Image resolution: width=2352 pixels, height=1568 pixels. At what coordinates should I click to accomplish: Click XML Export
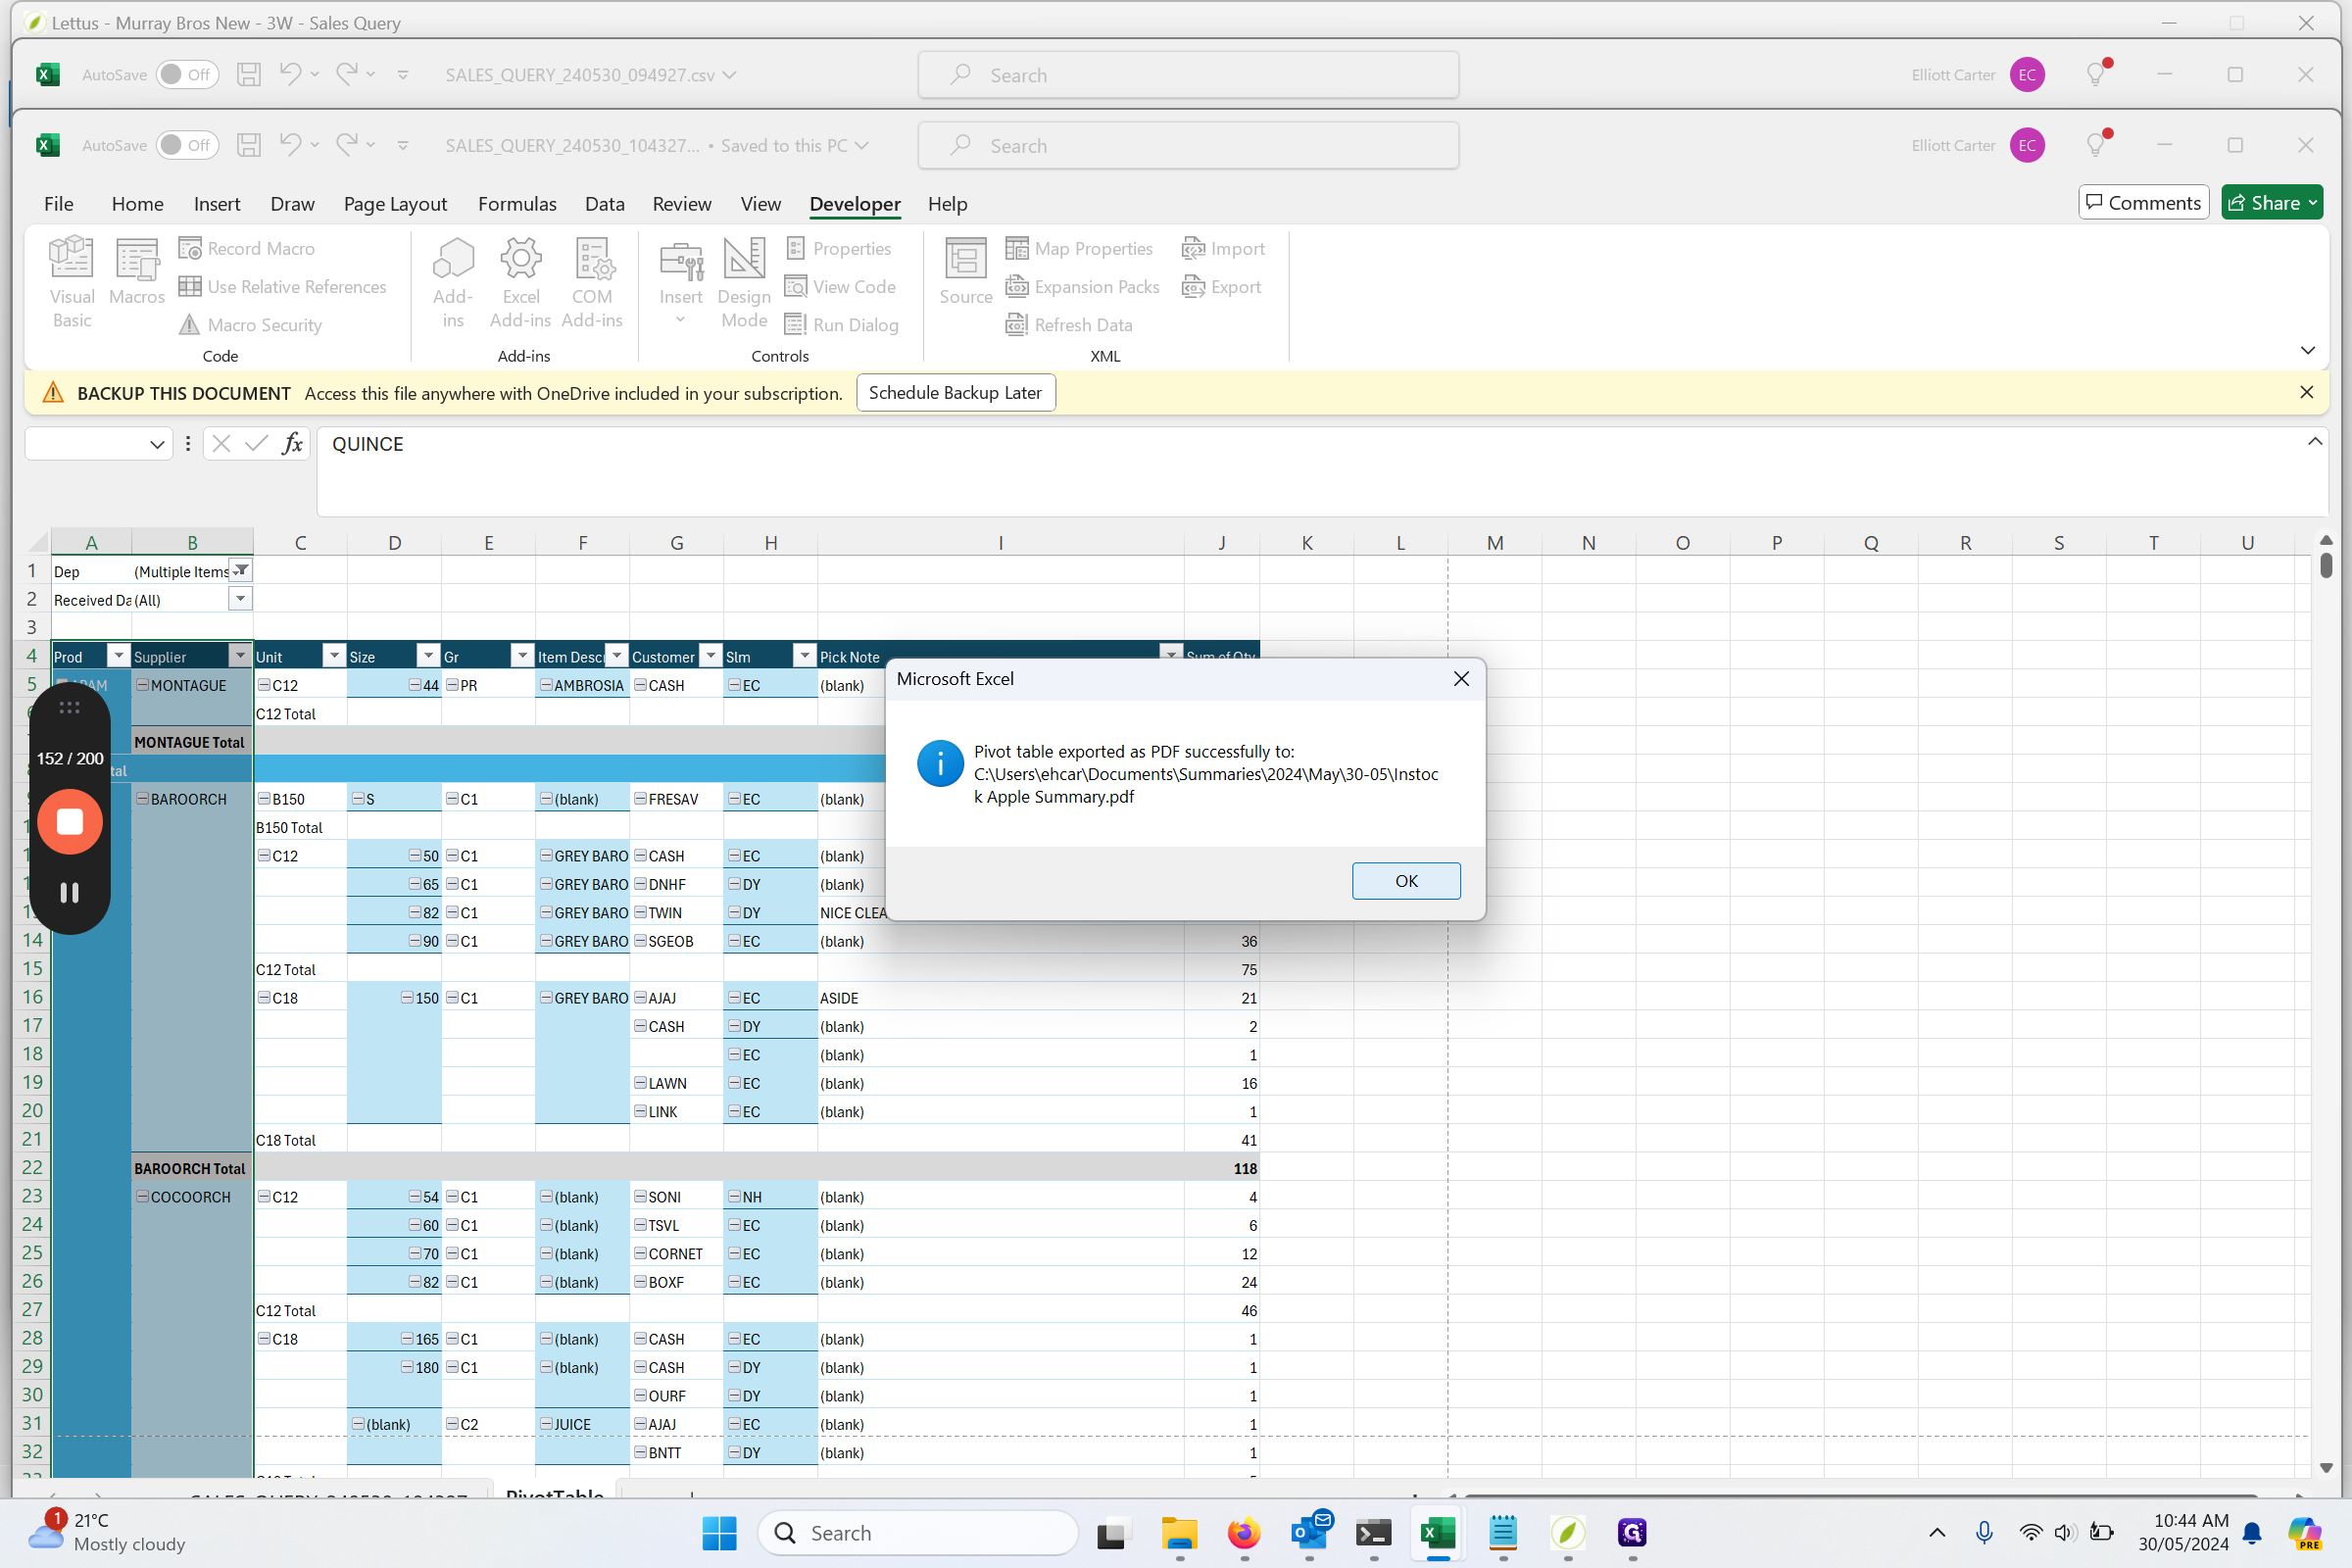(x=1221, y=286)
